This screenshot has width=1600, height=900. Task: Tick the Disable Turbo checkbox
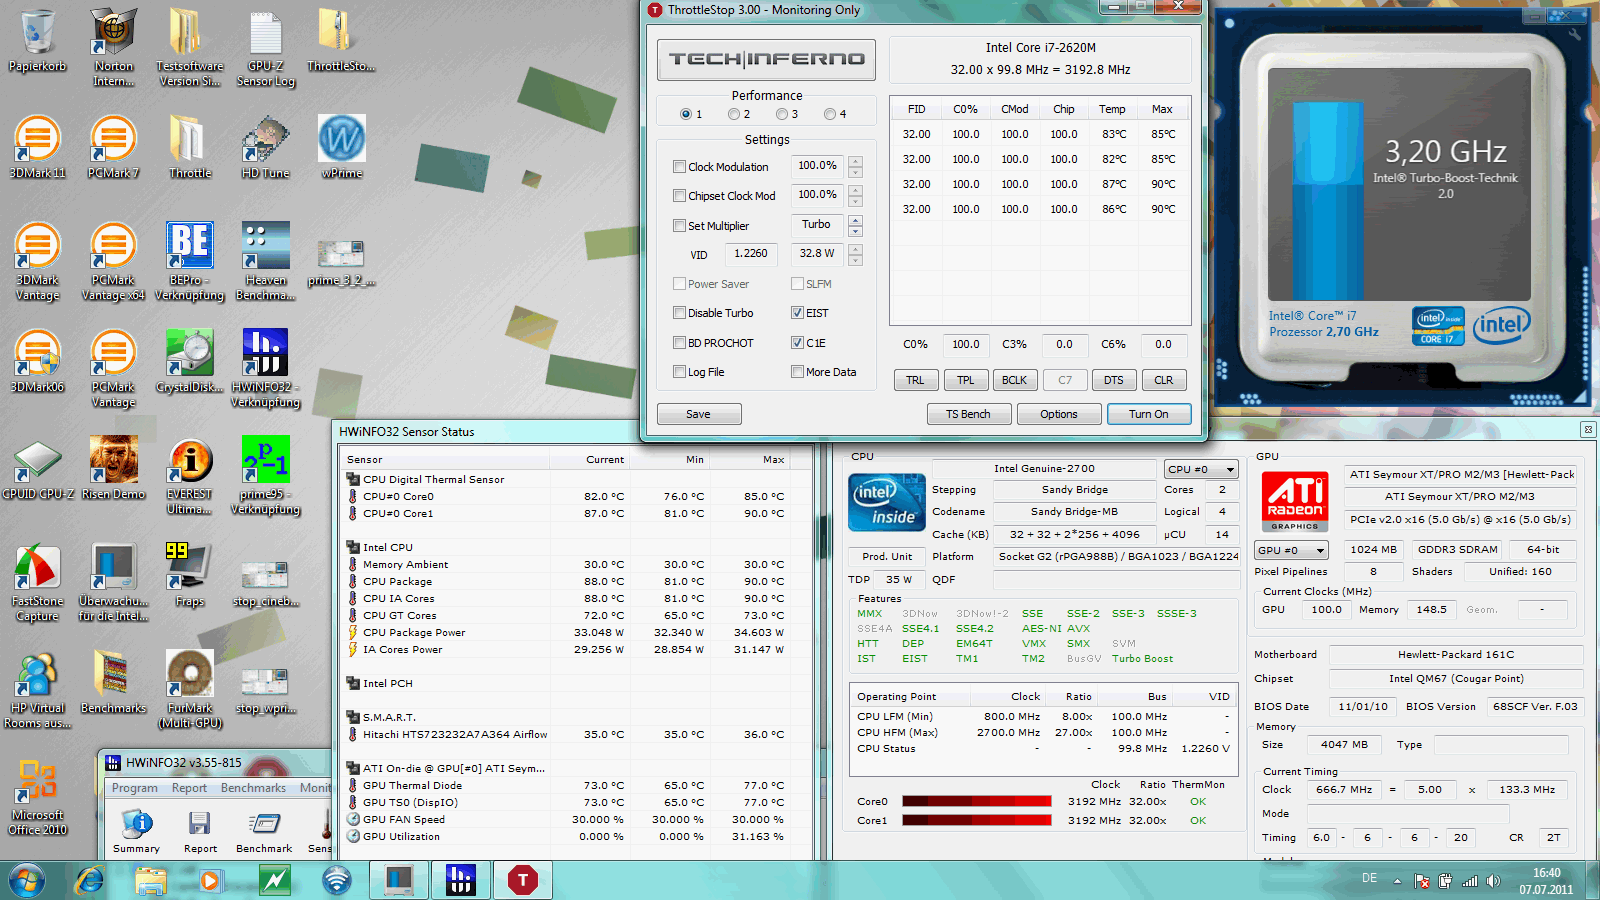(679, 313)
